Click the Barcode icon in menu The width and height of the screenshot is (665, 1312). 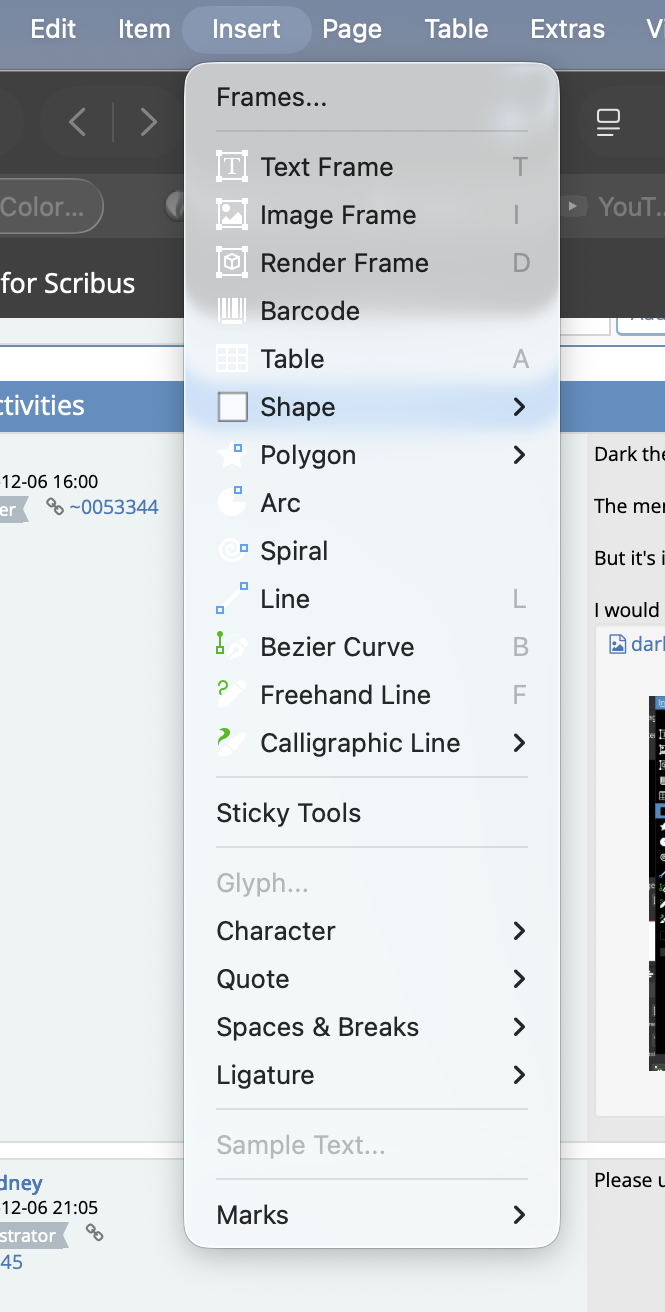point(232,311)
